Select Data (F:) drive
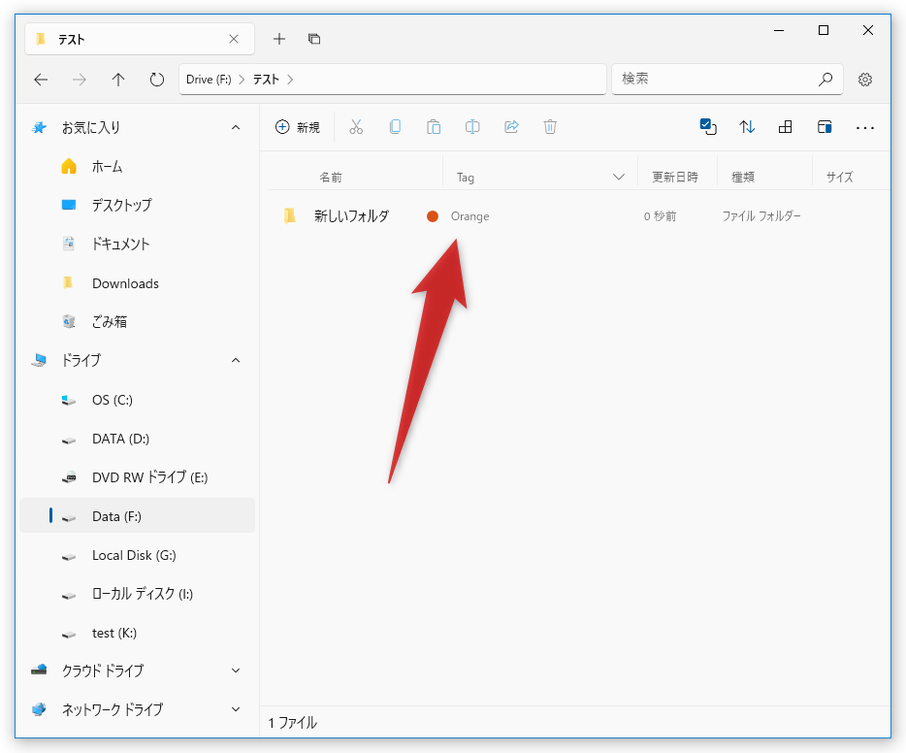The height and width of the screenshot is (753, 906). (x=138, y=515)
